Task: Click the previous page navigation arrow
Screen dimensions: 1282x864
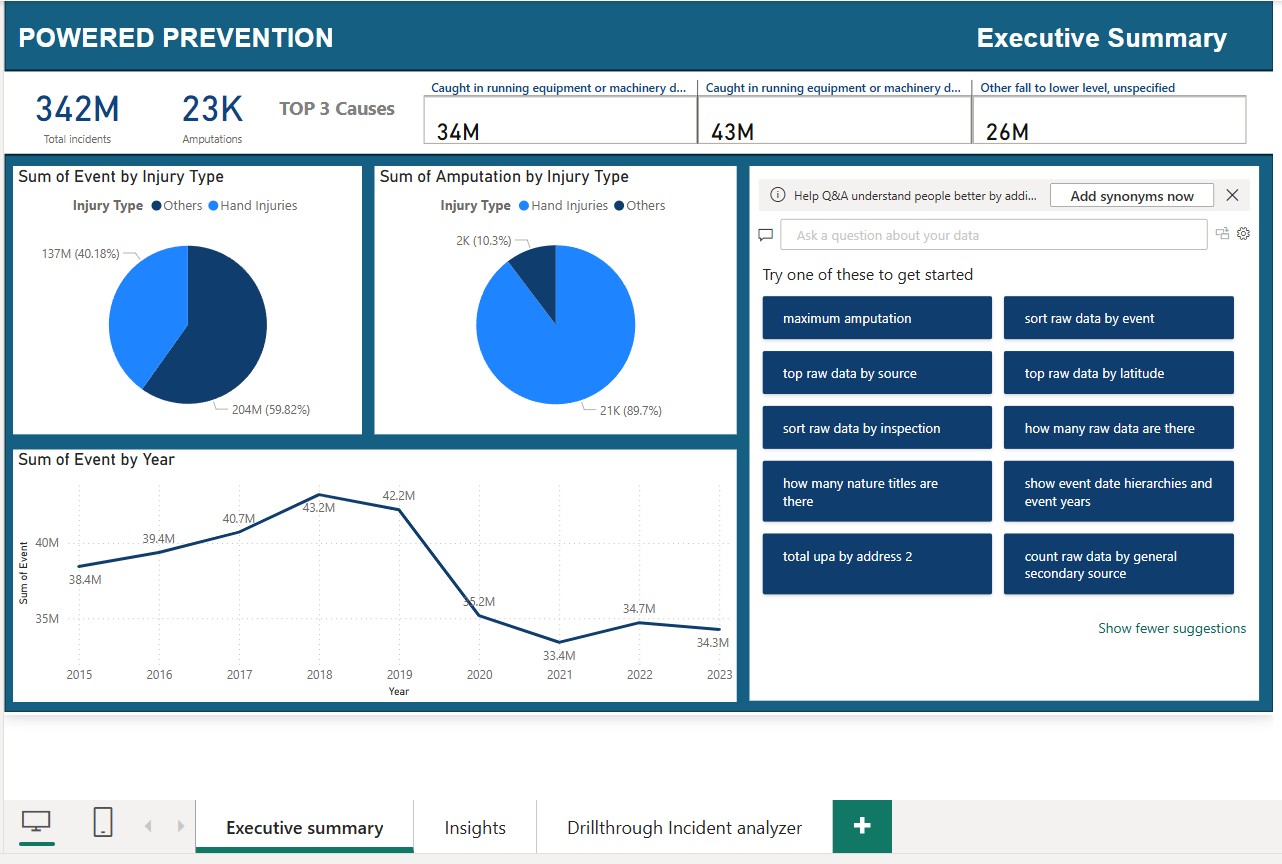Action: (148, 826)
